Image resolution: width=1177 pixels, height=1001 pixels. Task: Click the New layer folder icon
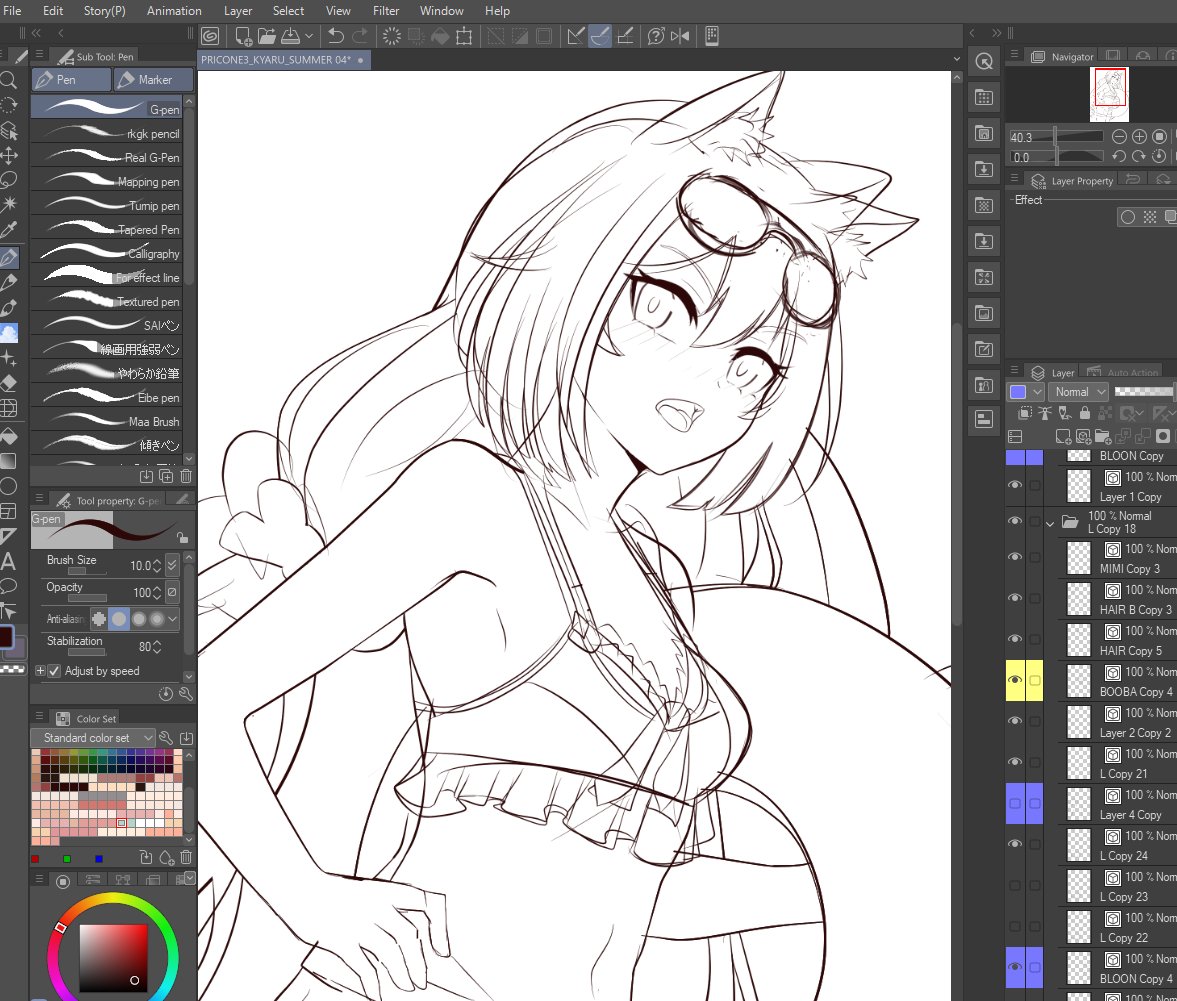pos(1103,436)
